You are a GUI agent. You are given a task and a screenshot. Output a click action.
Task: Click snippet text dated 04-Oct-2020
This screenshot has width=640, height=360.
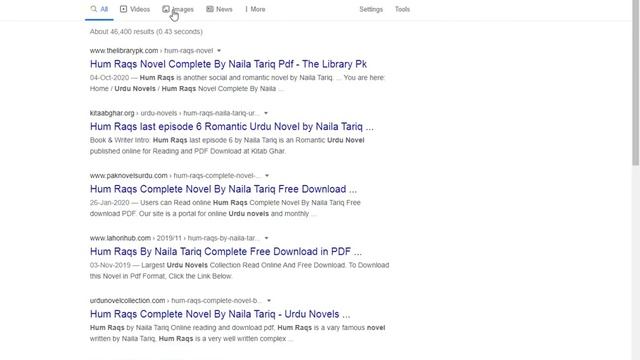(x=238, y=83)
